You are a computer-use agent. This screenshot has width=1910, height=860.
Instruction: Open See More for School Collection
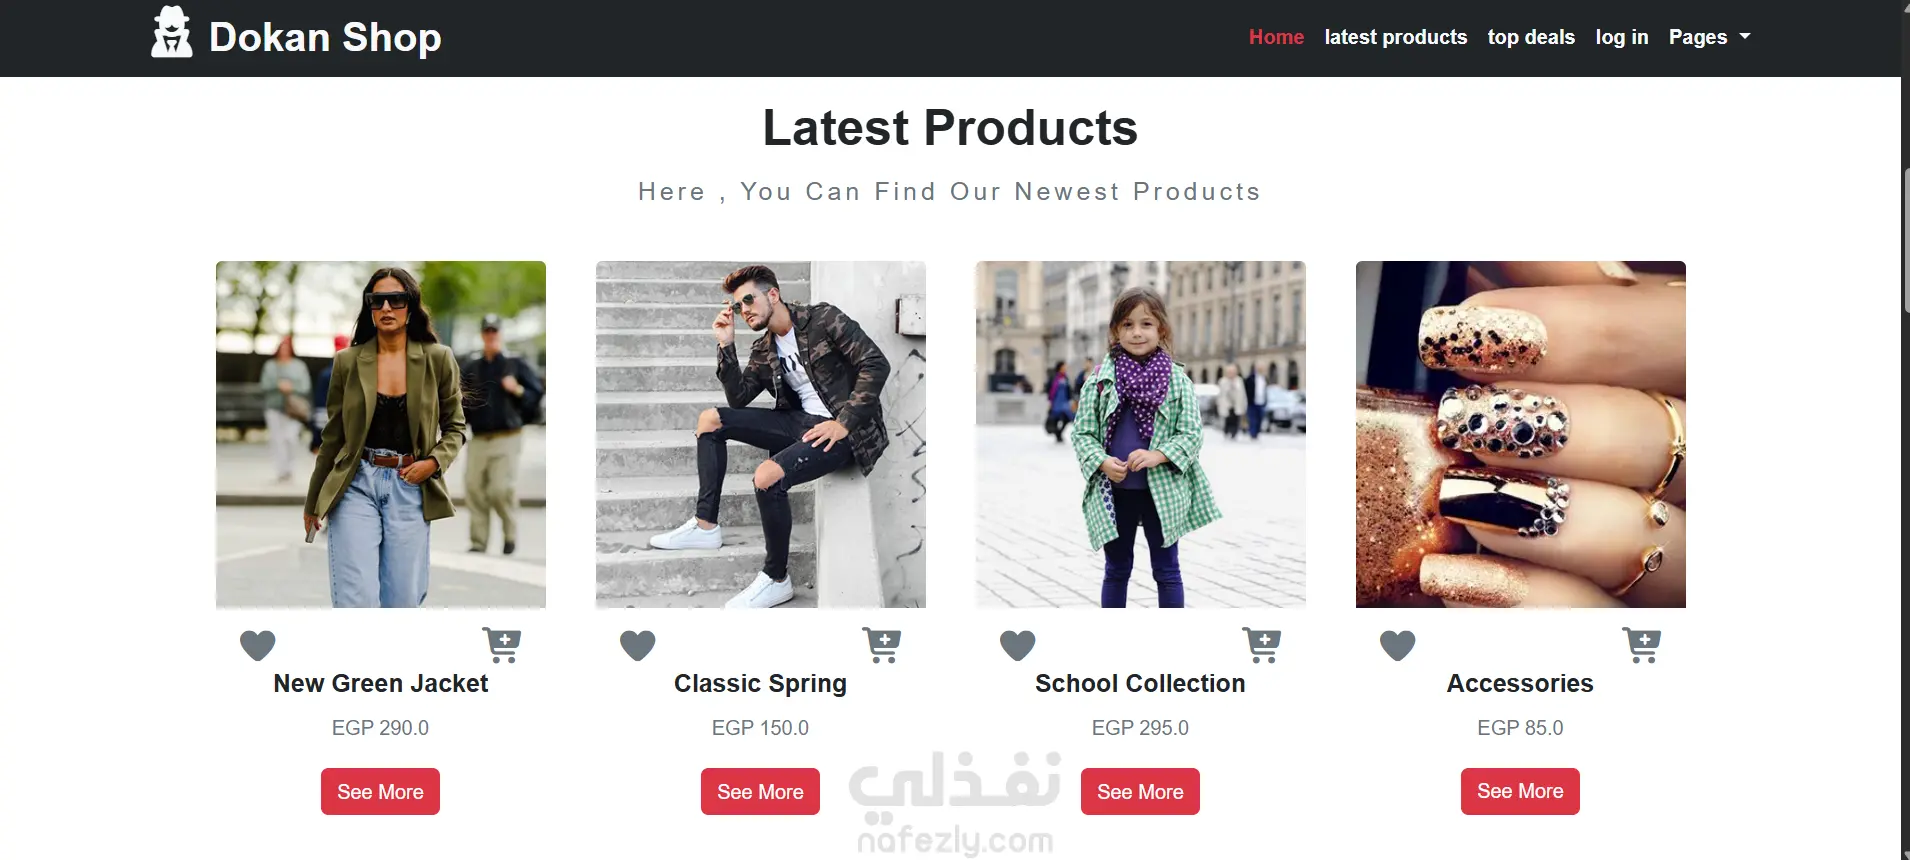point(1140,791)
